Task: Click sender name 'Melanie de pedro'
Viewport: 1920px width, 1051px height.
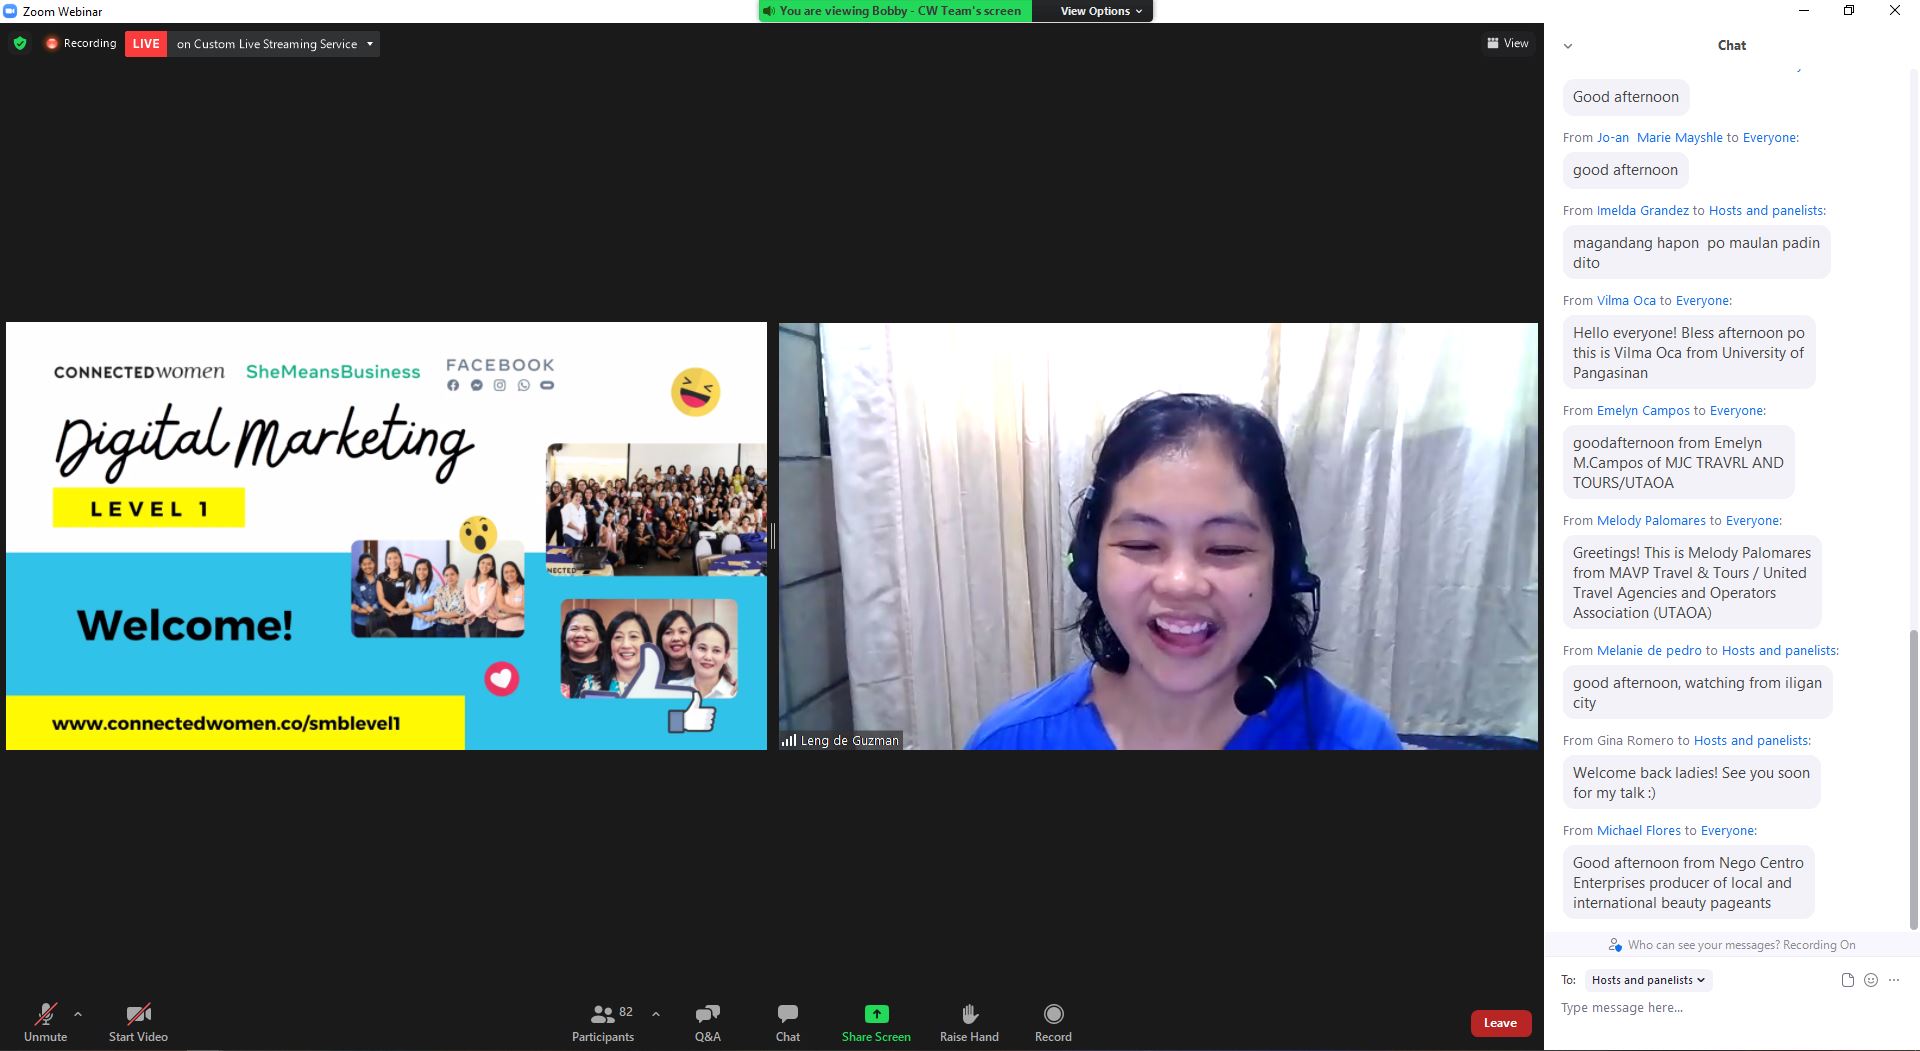Action: tap(1649, 651)
